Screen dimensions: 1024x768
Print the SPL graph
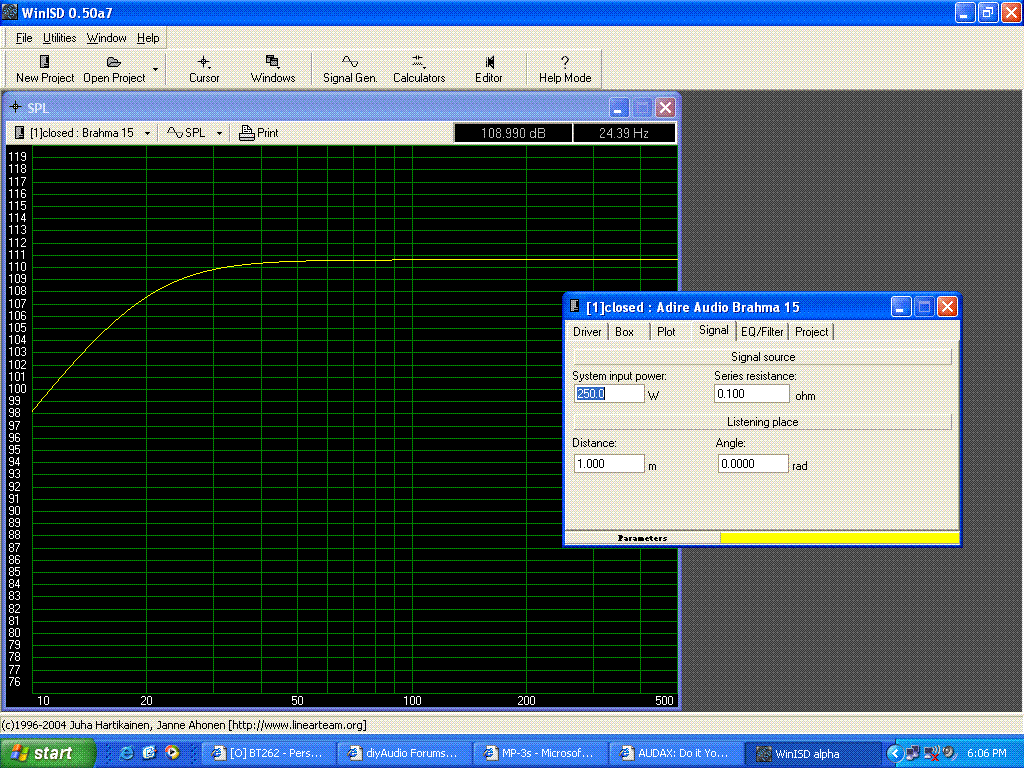pyautogui.click(x=259, y=133)
